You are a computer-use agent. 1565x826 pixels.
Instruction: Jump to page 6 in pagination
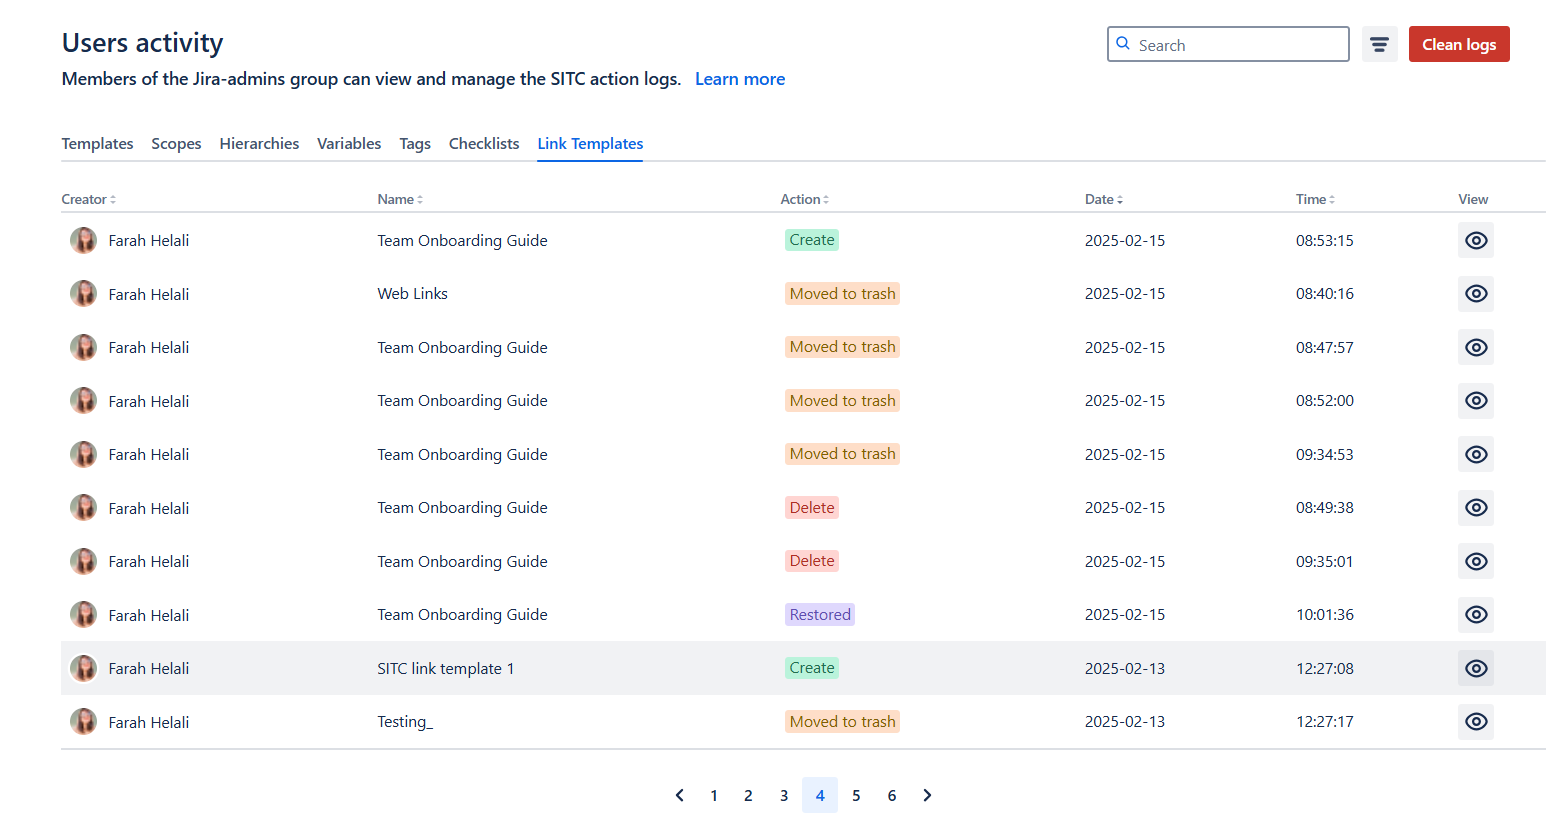click(892, 796)
